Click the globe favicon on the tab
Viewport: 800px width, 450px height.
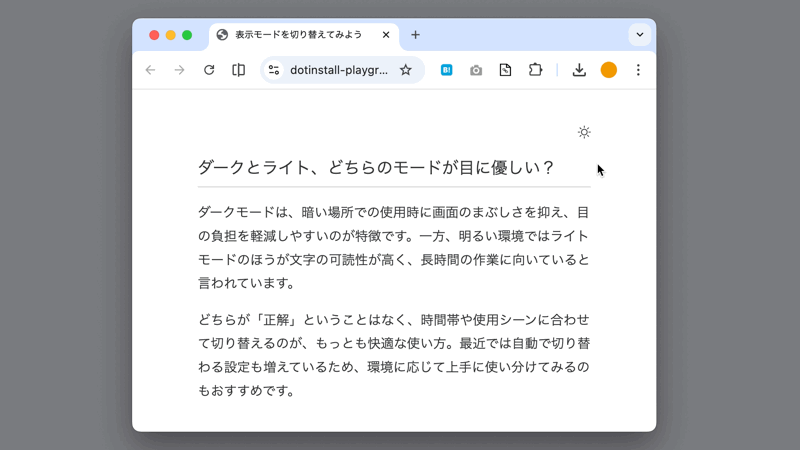[x=222, y=35]
